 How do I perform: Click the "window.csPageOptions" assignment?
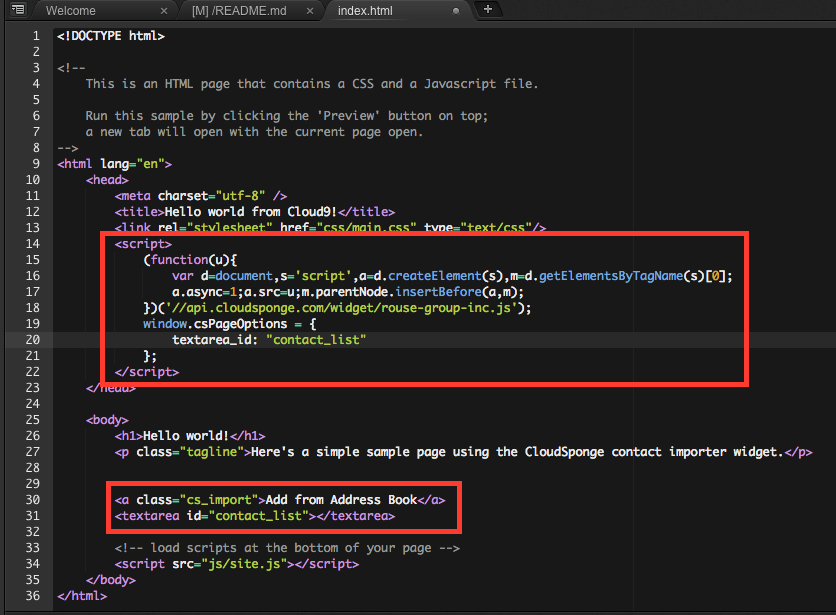230,324
